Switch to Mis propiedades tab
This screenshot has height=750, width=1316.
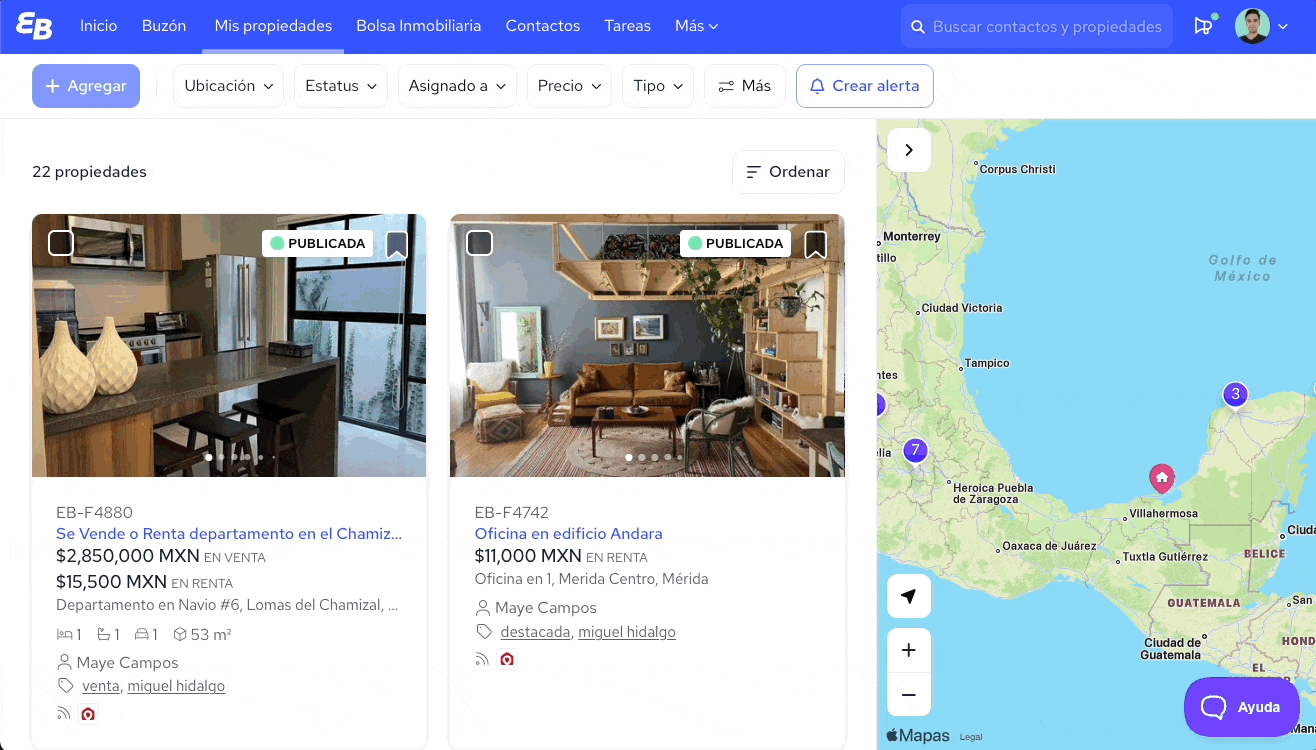pos(273,26)
